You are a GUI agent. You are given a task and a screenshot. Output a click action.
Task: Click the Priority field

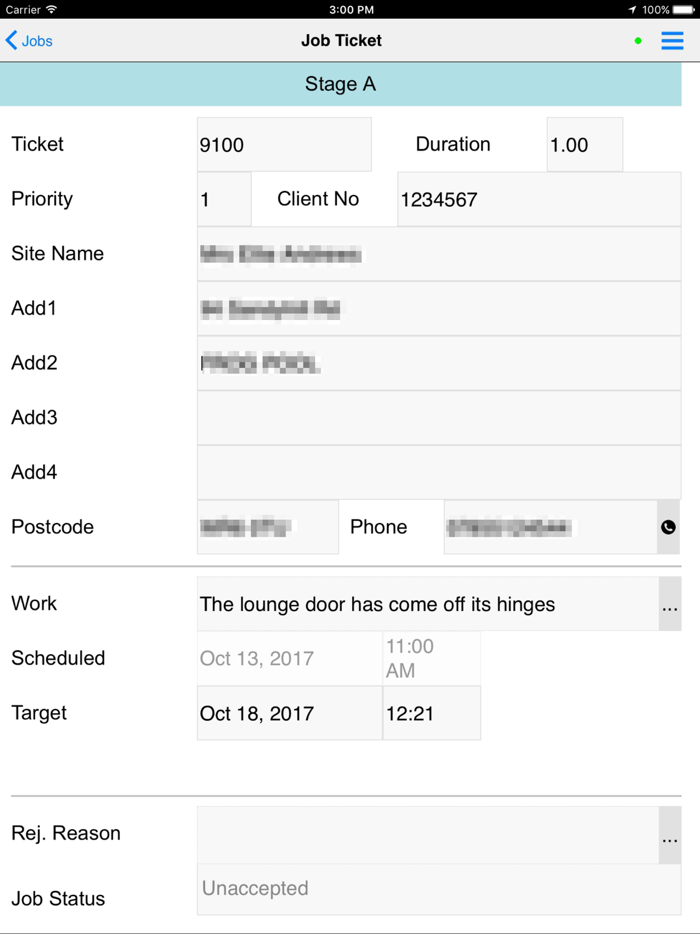(224, 200)
